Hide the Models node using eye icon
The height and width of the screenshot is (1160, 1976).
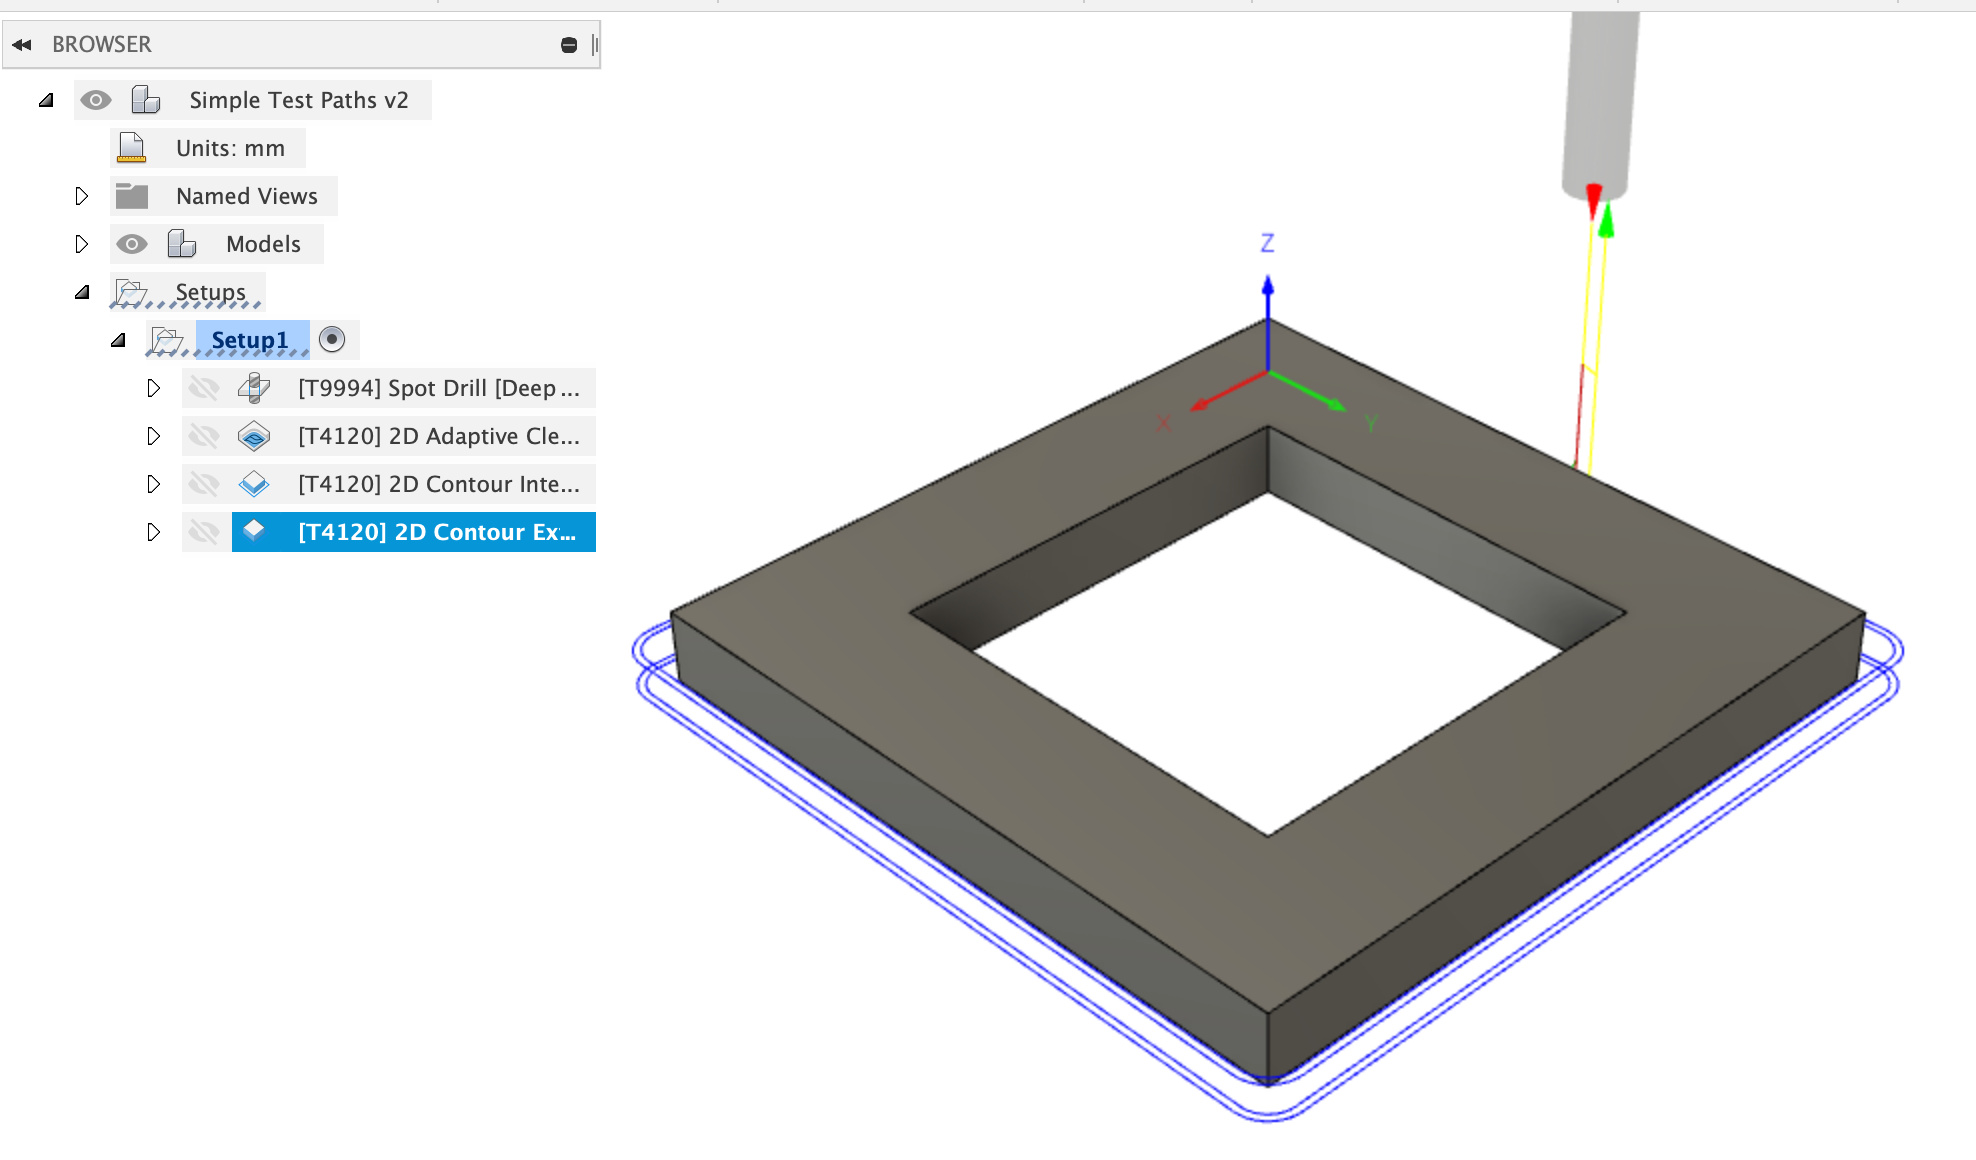tap(131, 244)
